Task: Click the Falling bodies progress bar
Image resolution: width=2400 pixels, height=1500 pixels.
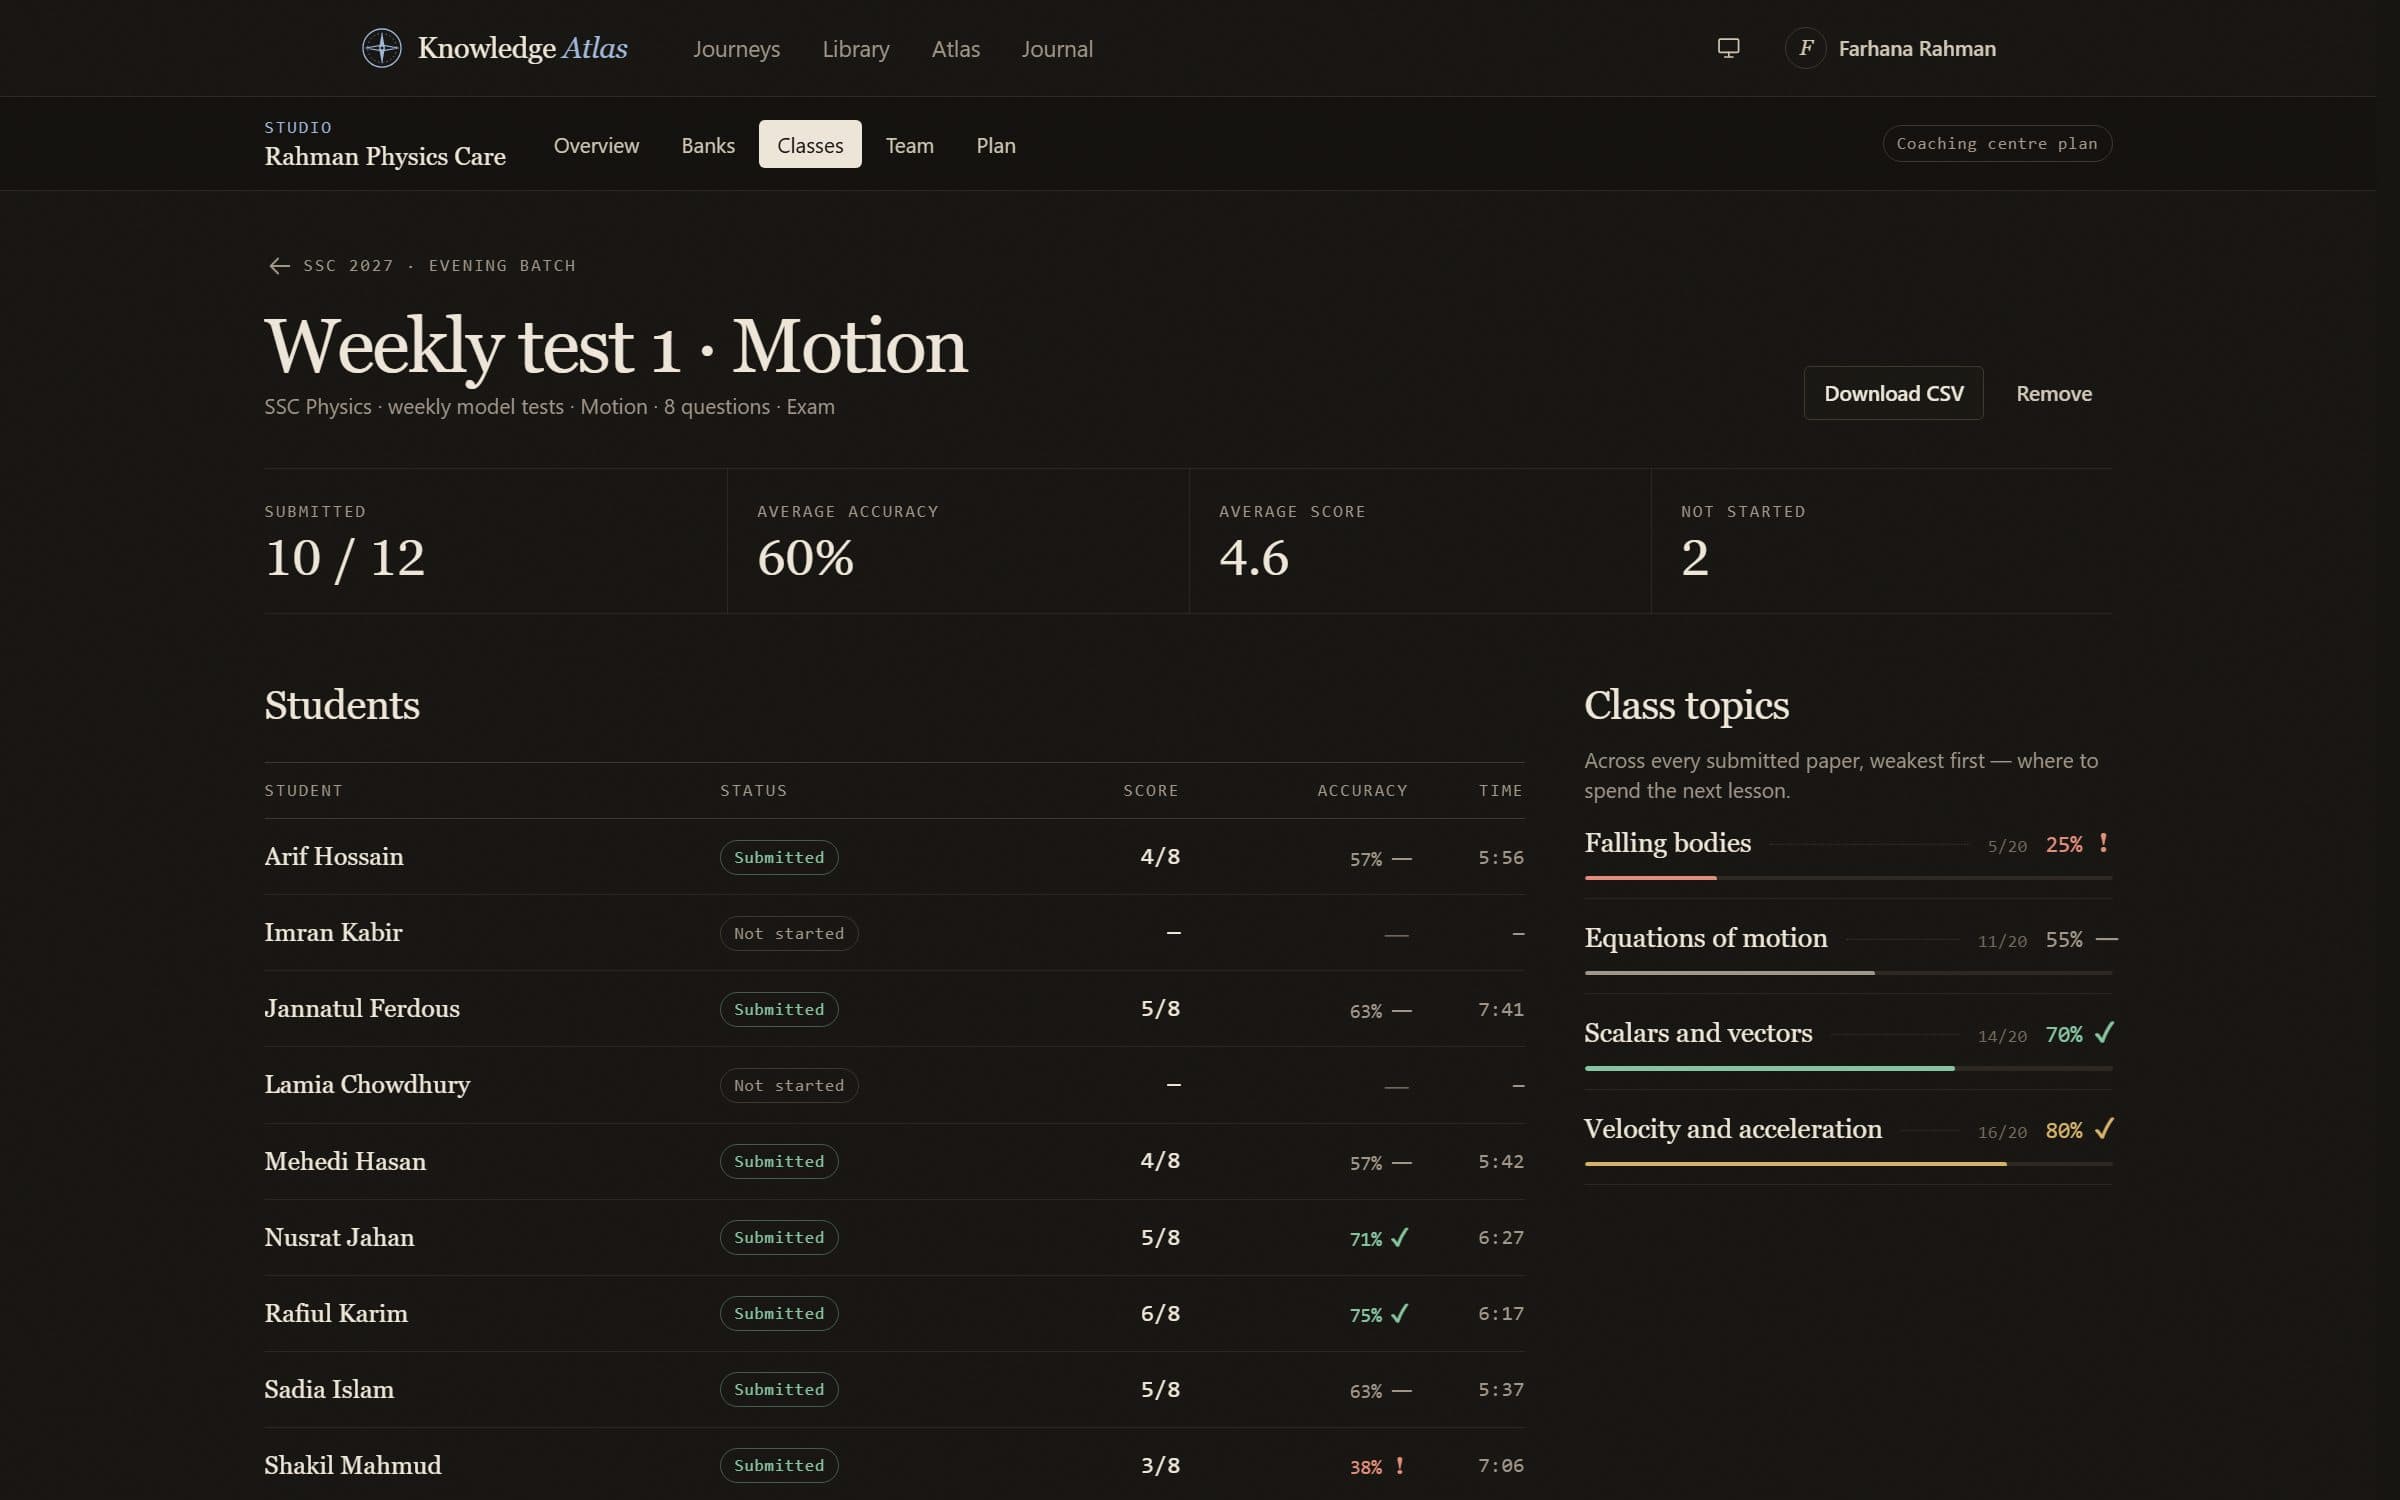Action: [1848, 877]
